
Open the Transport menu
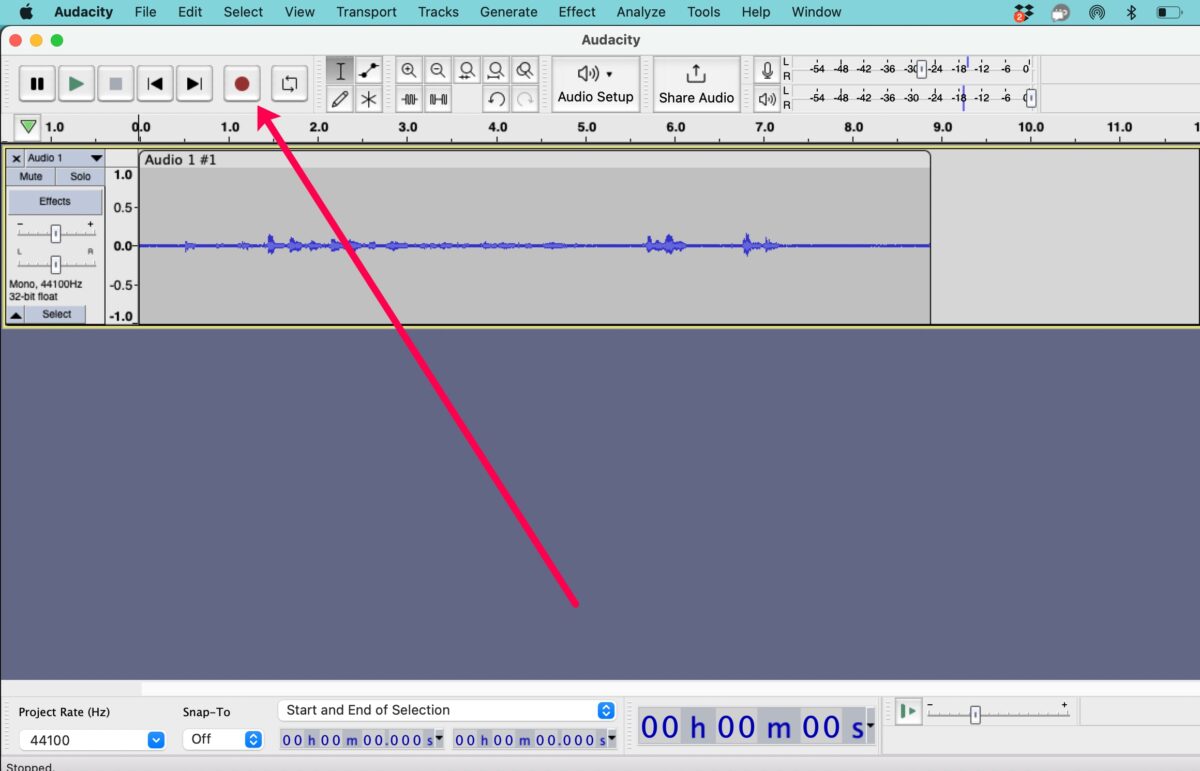coord(366,12)
